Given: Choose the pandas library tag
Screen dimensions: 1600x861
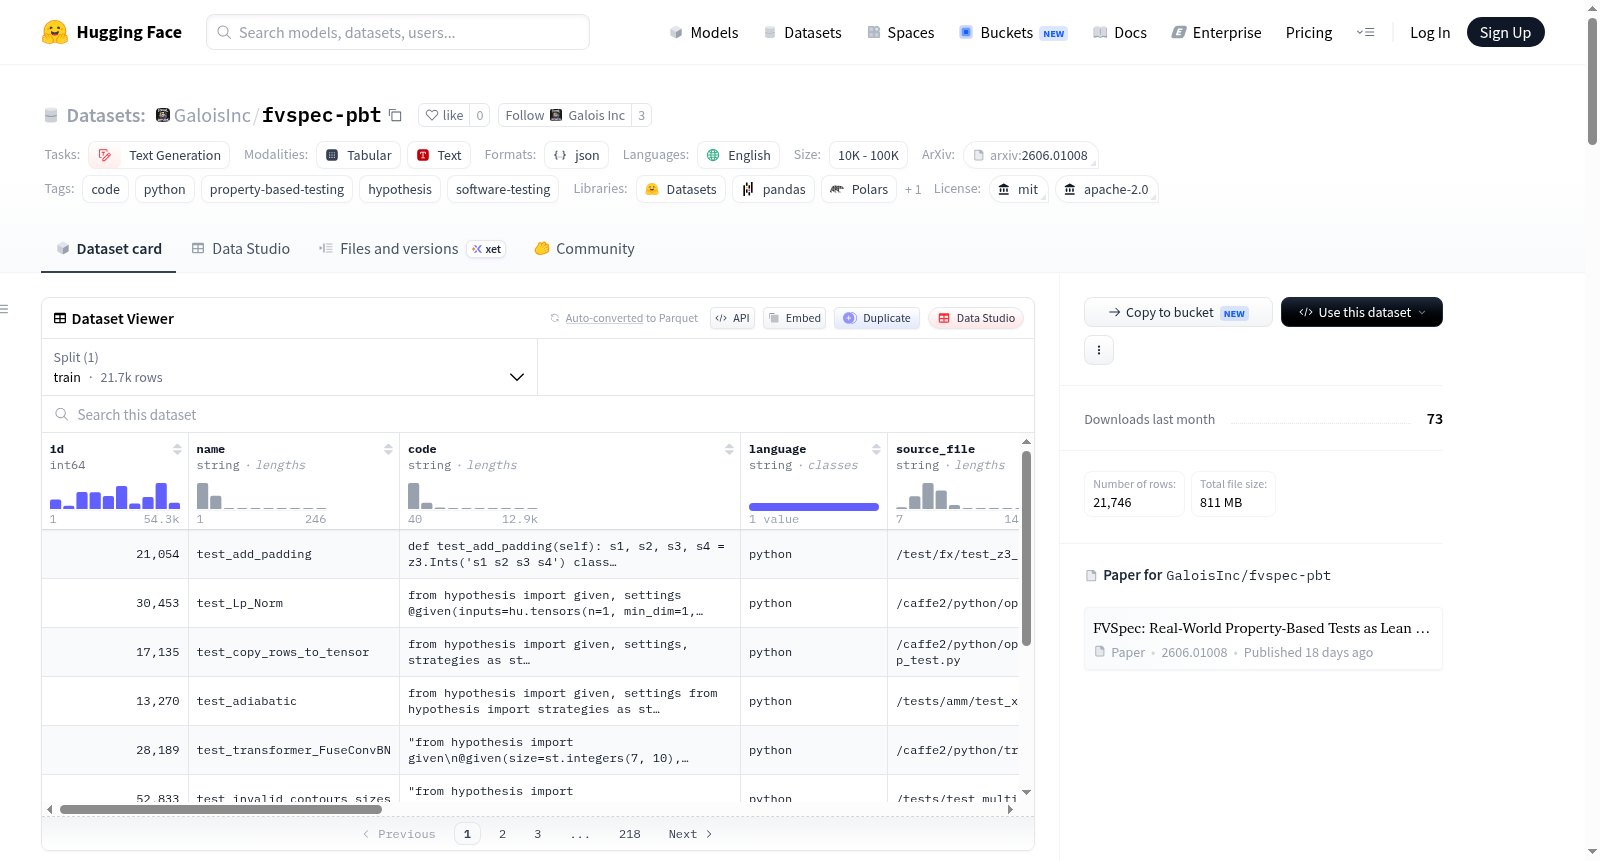Looking at the screenshot, I should [x=774, y=189].
